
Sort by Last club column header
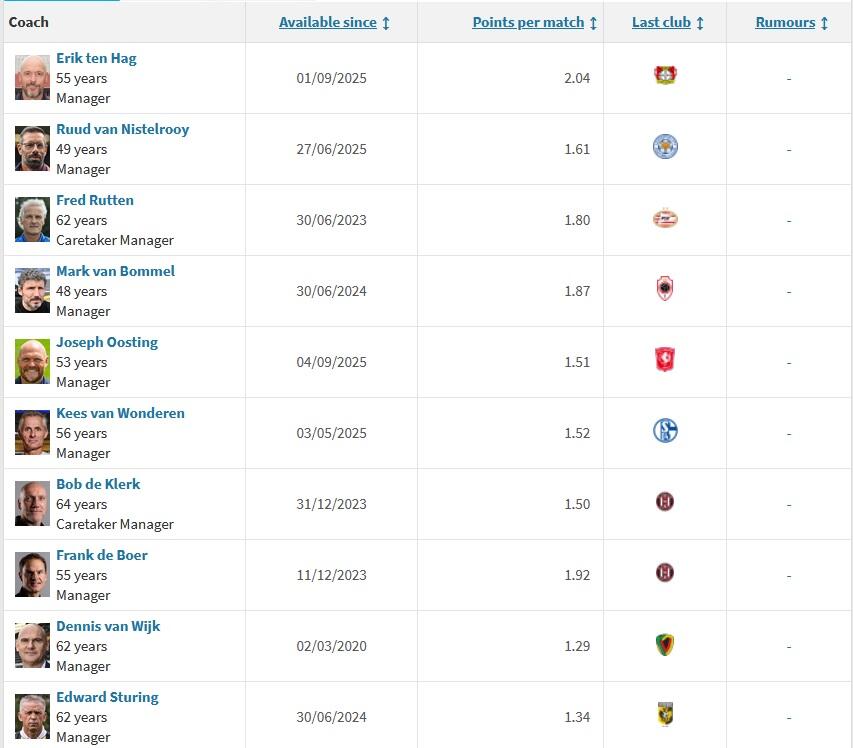coord(661,22)
